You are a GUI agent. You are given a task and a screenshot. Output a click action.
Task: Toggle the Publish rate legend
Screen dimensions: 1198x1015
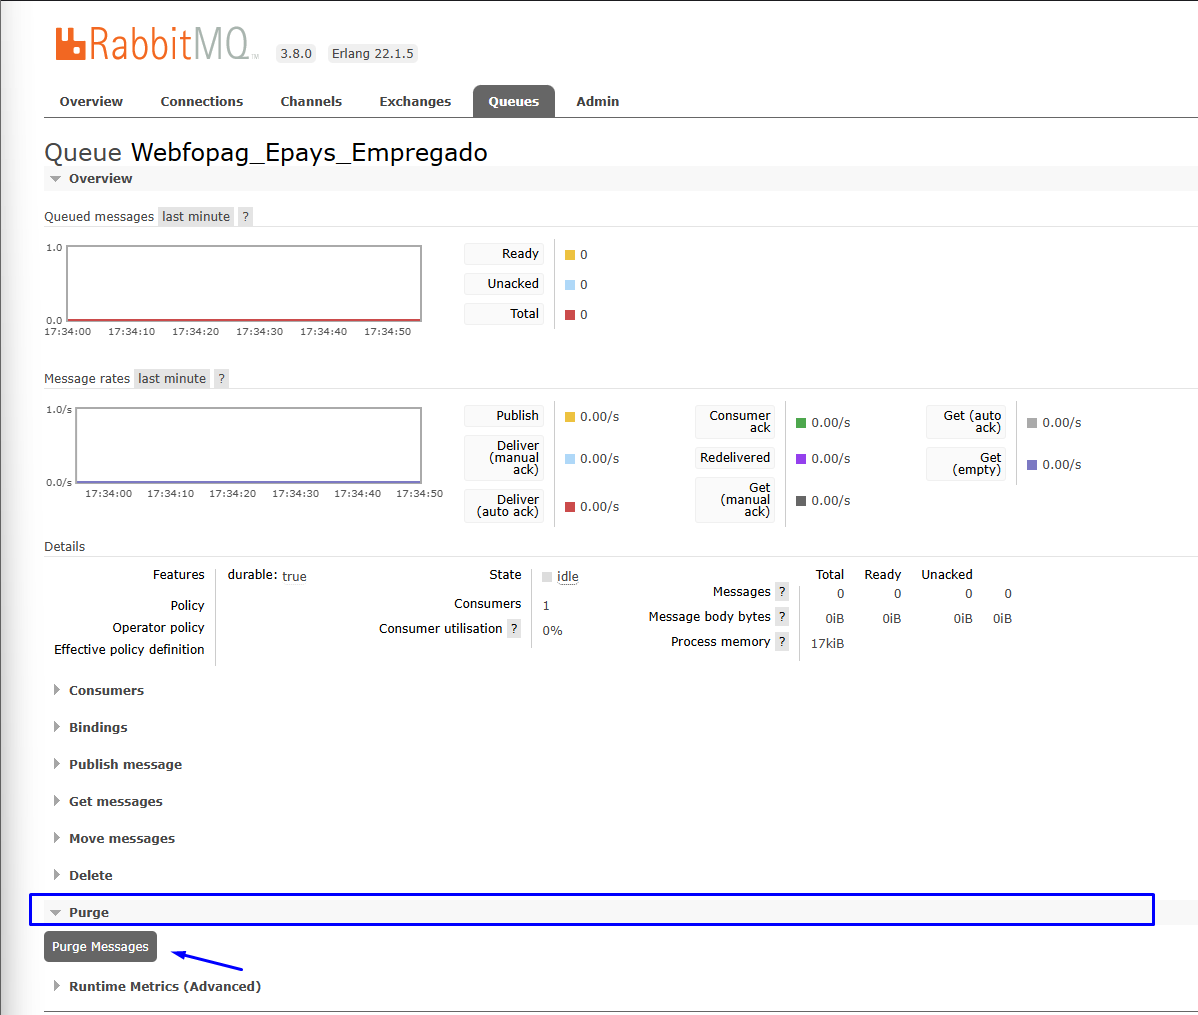point(504,416)
